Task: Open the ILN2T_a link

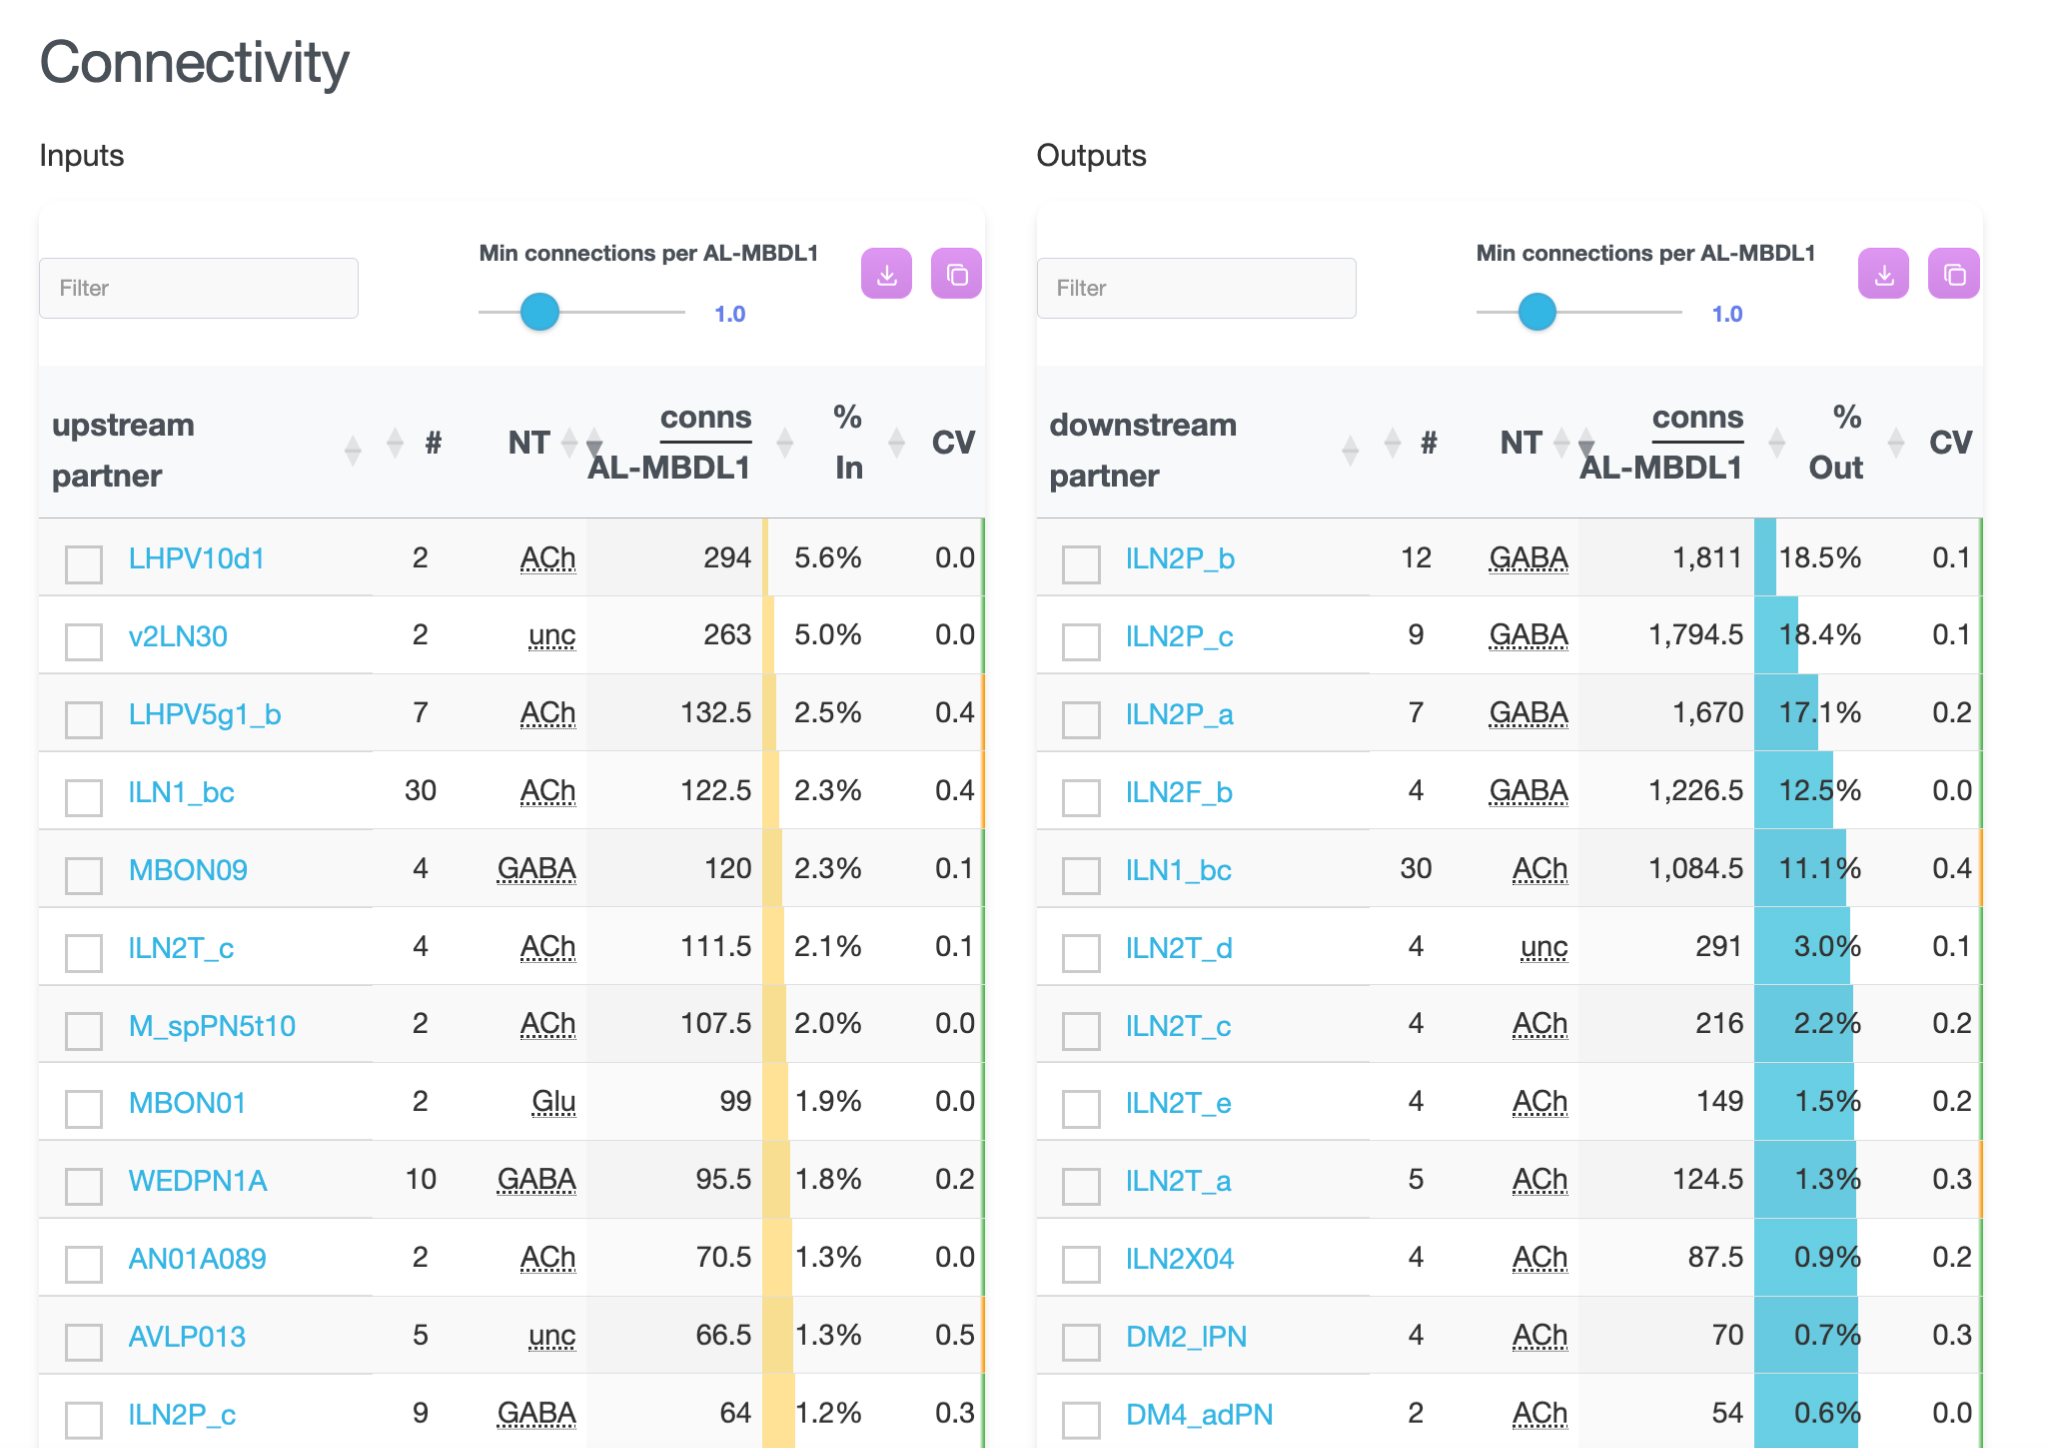Action: [1178, 1181]
